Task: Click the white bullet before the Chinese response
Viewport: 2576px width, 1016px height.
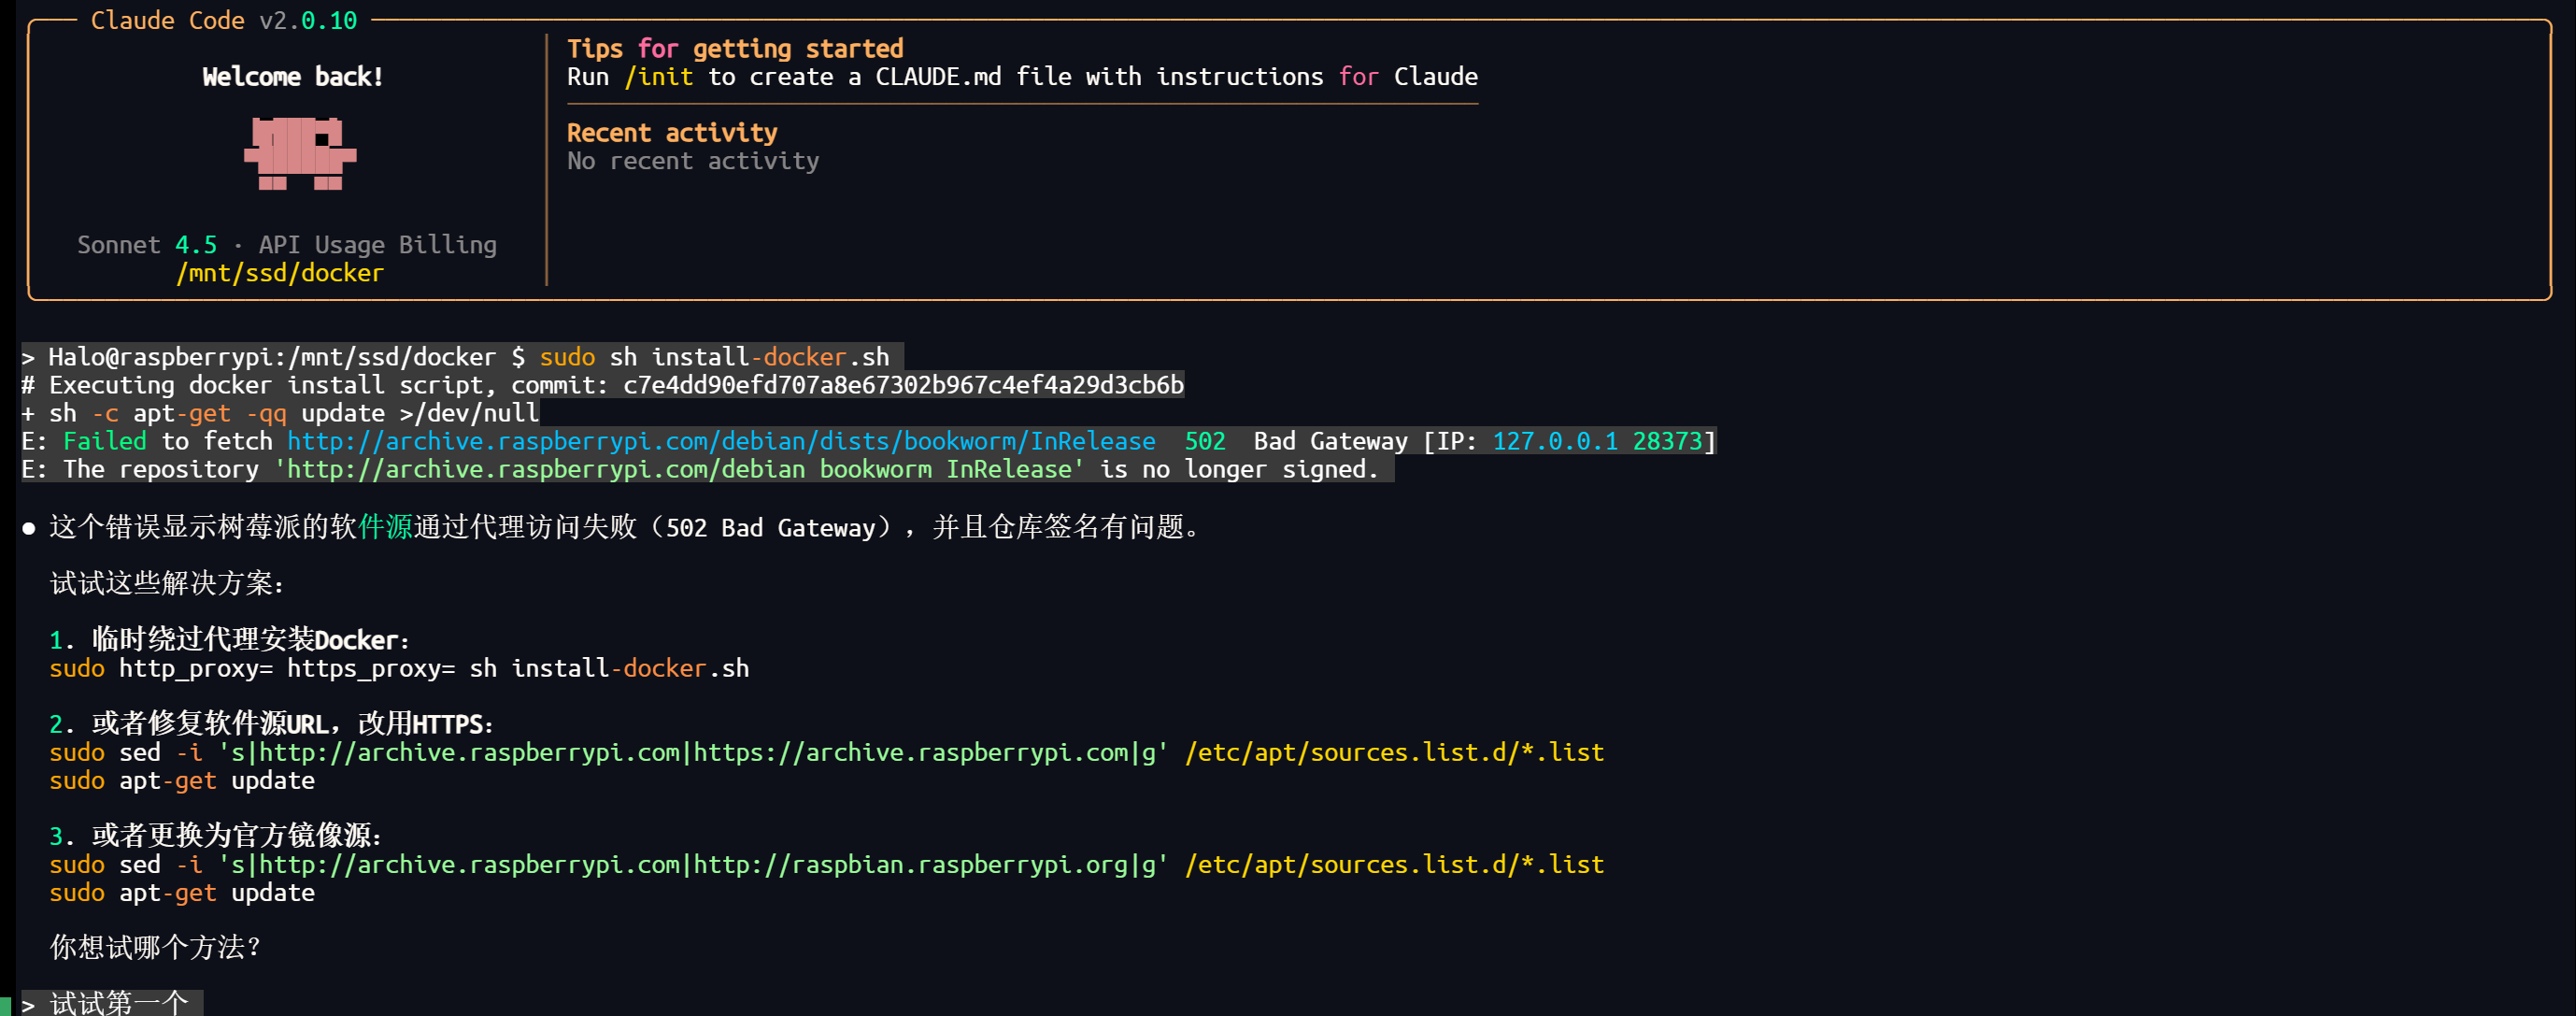Action: tap(29, 528)
